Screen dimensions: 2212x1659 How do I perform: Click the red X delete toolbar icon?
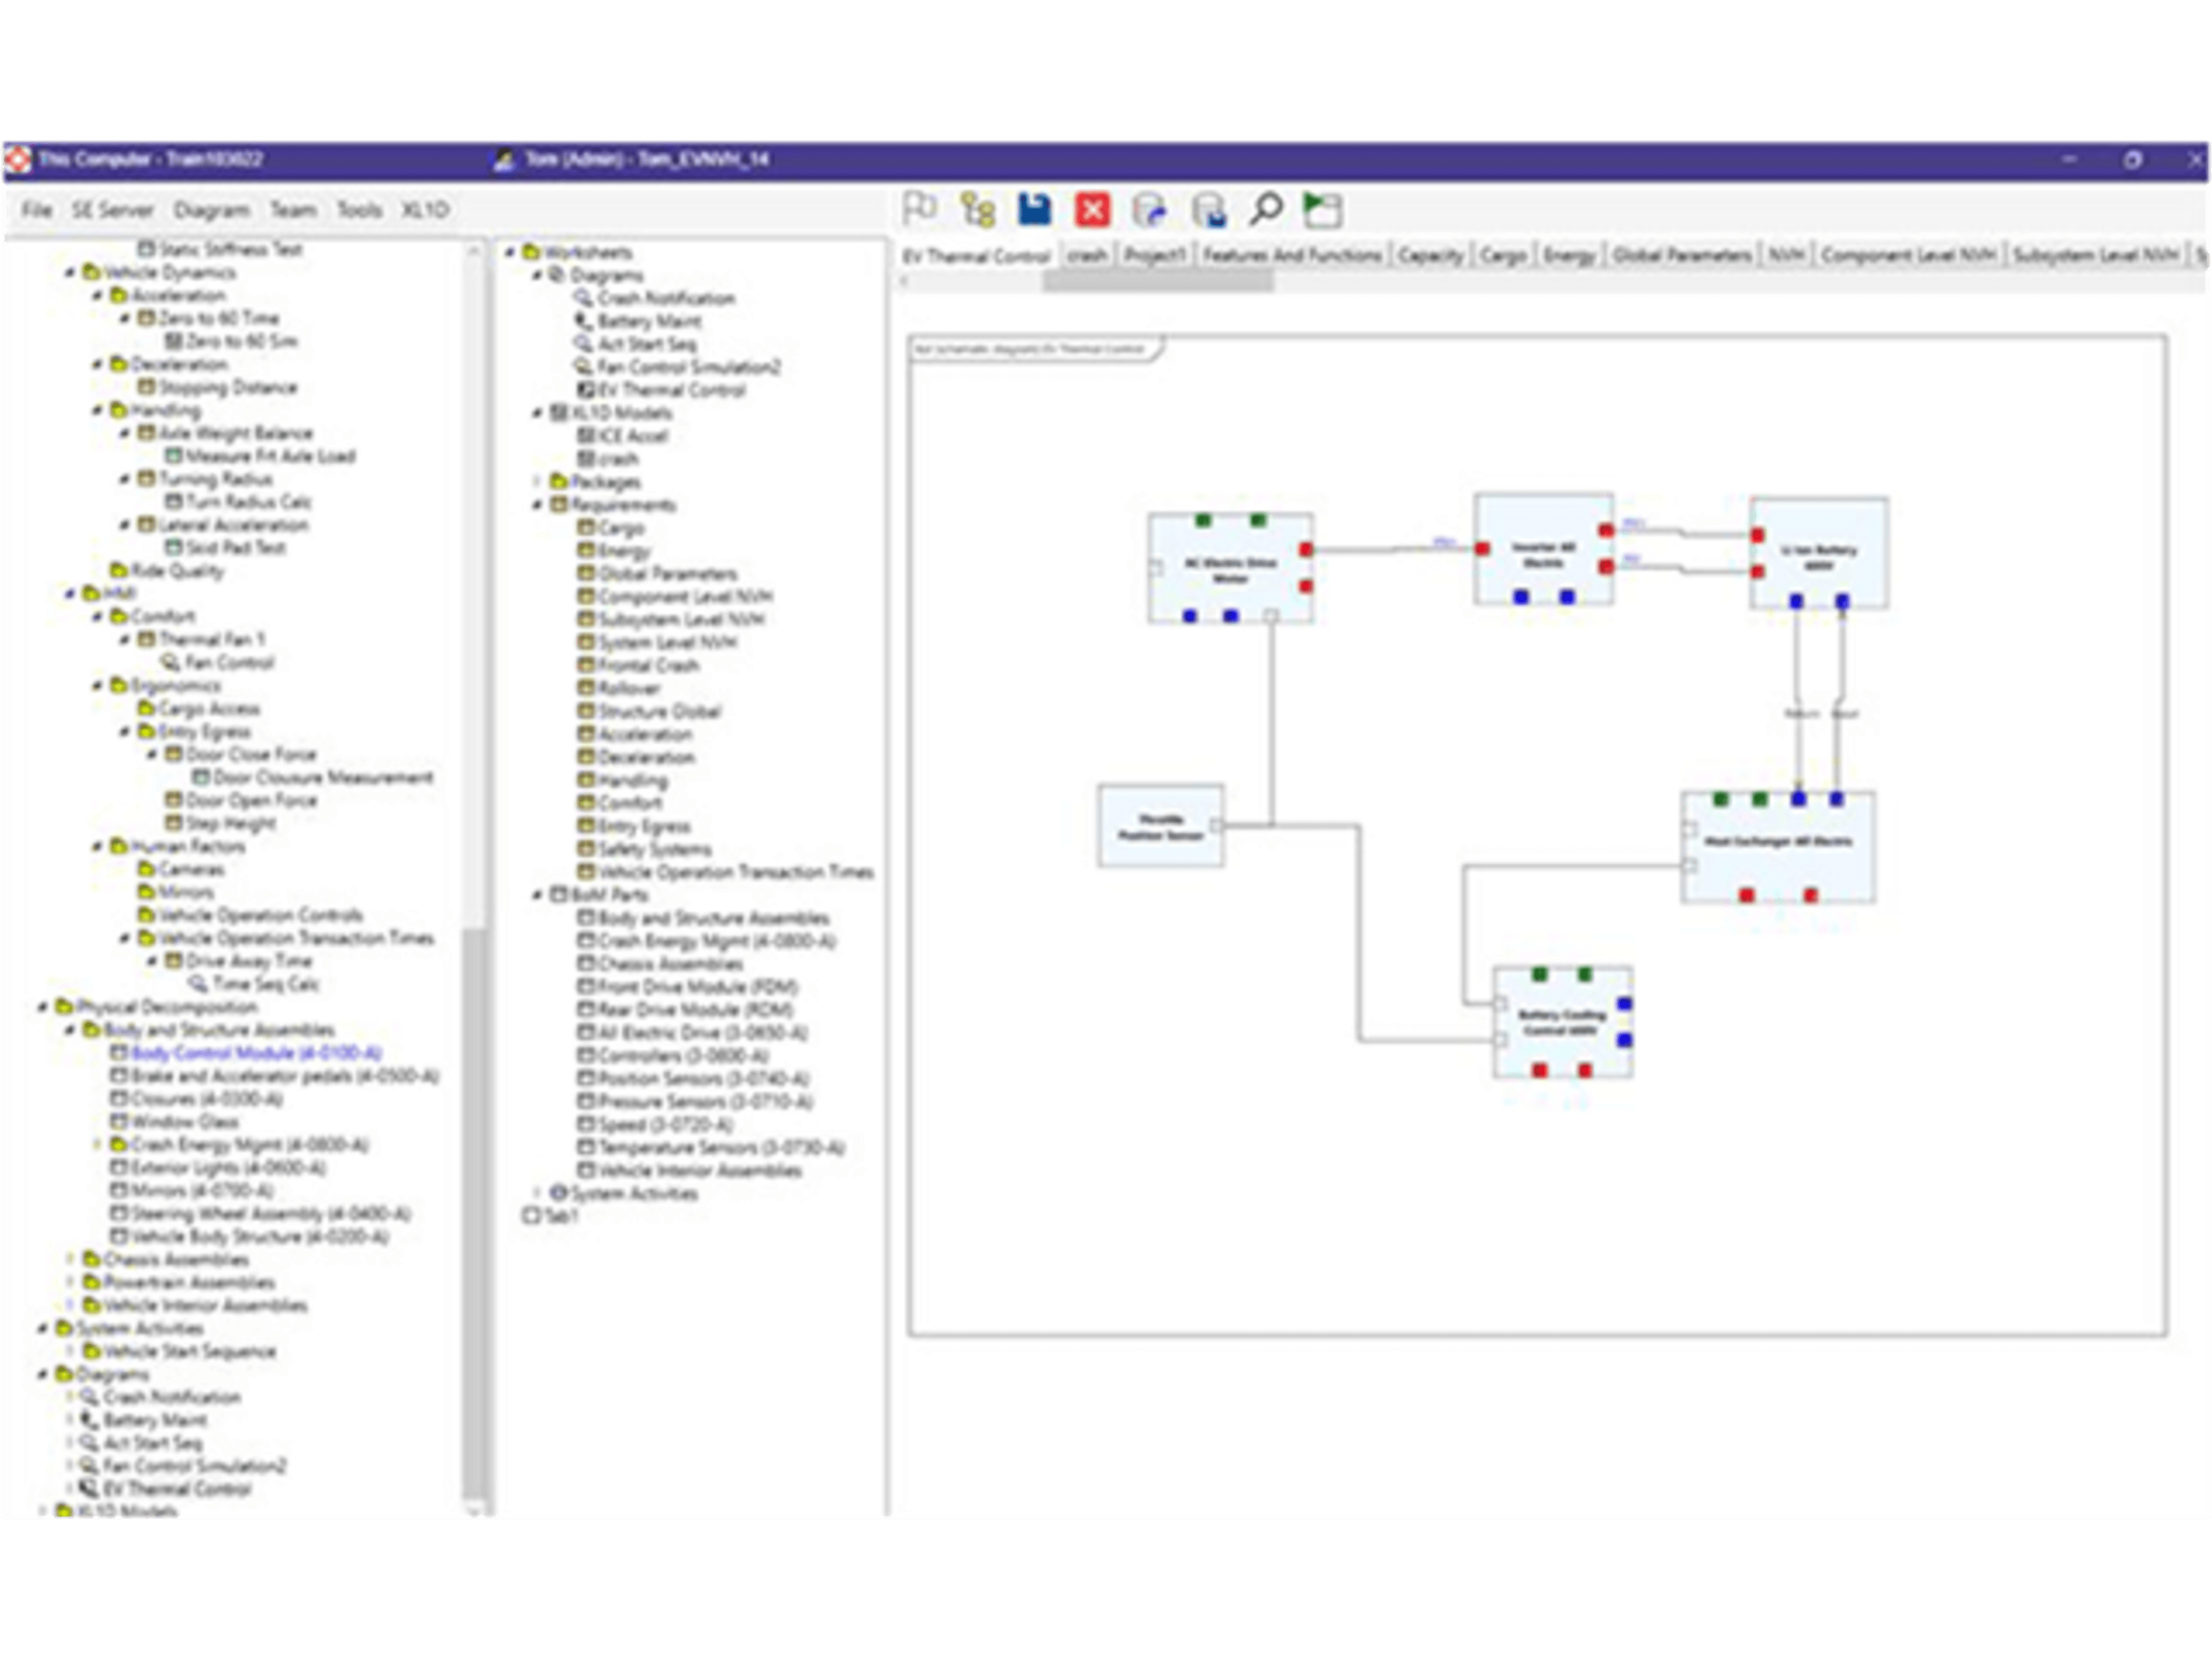coord(1092,210)
